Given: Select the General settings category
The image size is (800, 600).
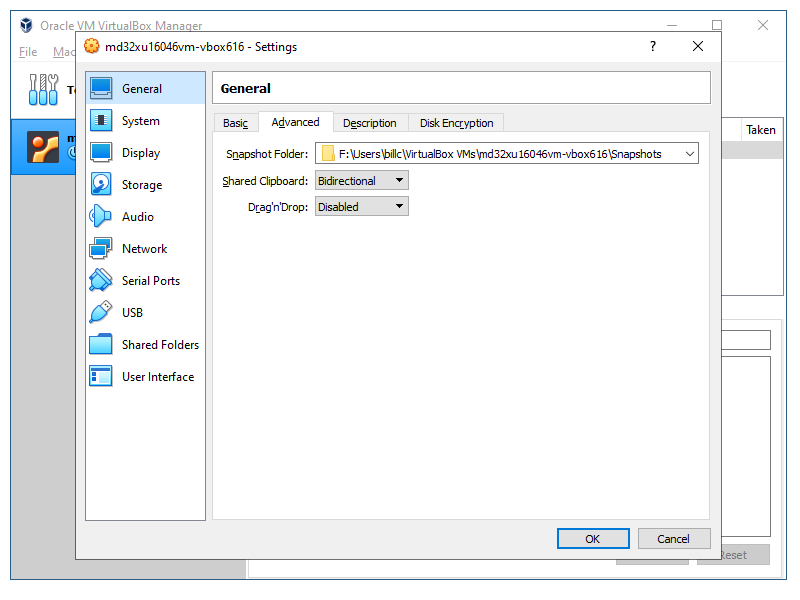Looking at the screenshot, I should coord(141,89).
